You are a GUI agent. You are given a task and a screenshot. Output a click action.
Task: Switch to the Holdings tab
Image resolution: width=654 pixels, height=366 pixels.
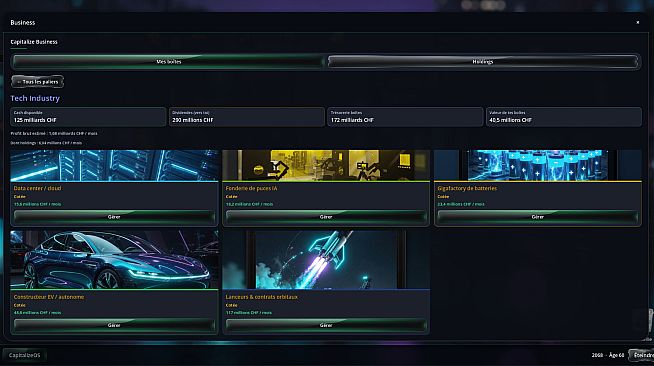pos(483,61)
